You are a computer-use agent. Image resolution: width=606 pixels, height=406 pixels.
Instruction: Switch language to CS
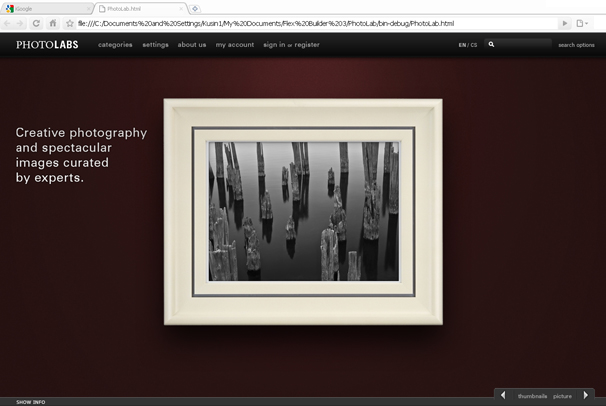pyautogui.click(x=474, y=45)
